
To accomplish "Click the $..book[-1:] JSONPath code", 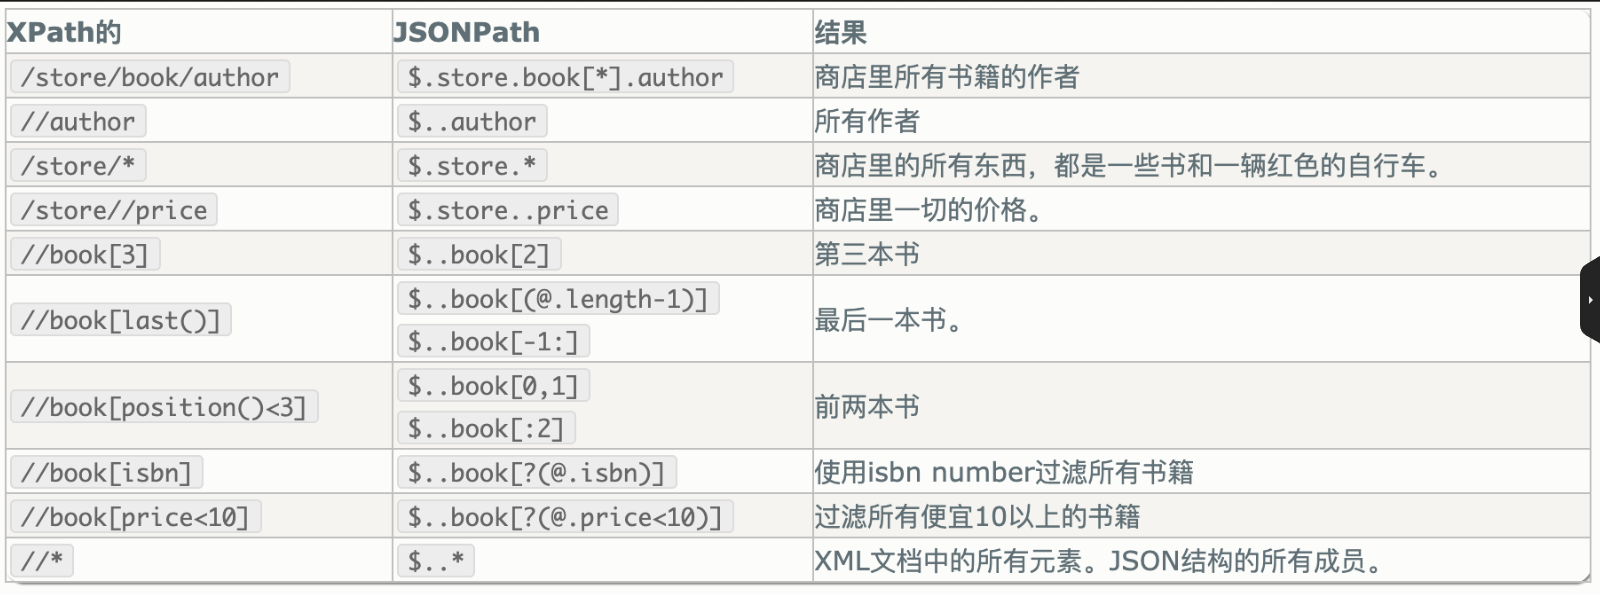I will 493,341.
